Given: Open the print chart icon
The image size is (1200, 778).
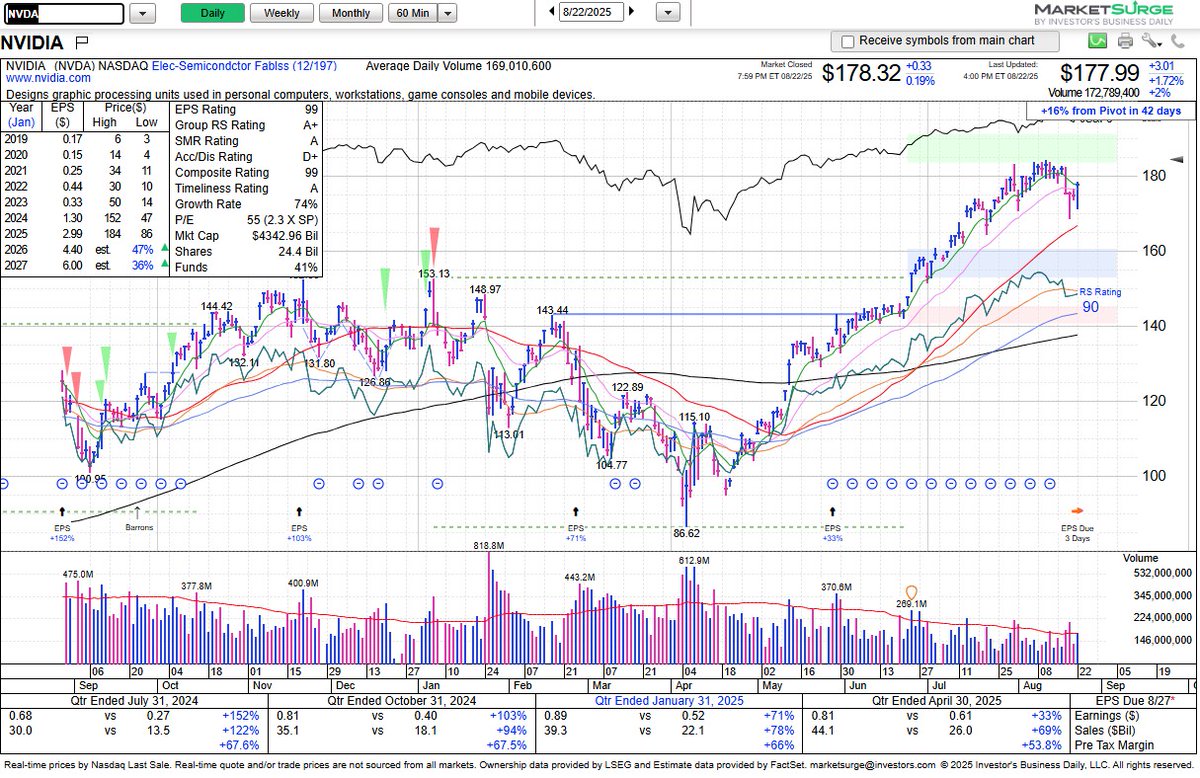Looking at the screenshot, I should [x=1124, y=40].
